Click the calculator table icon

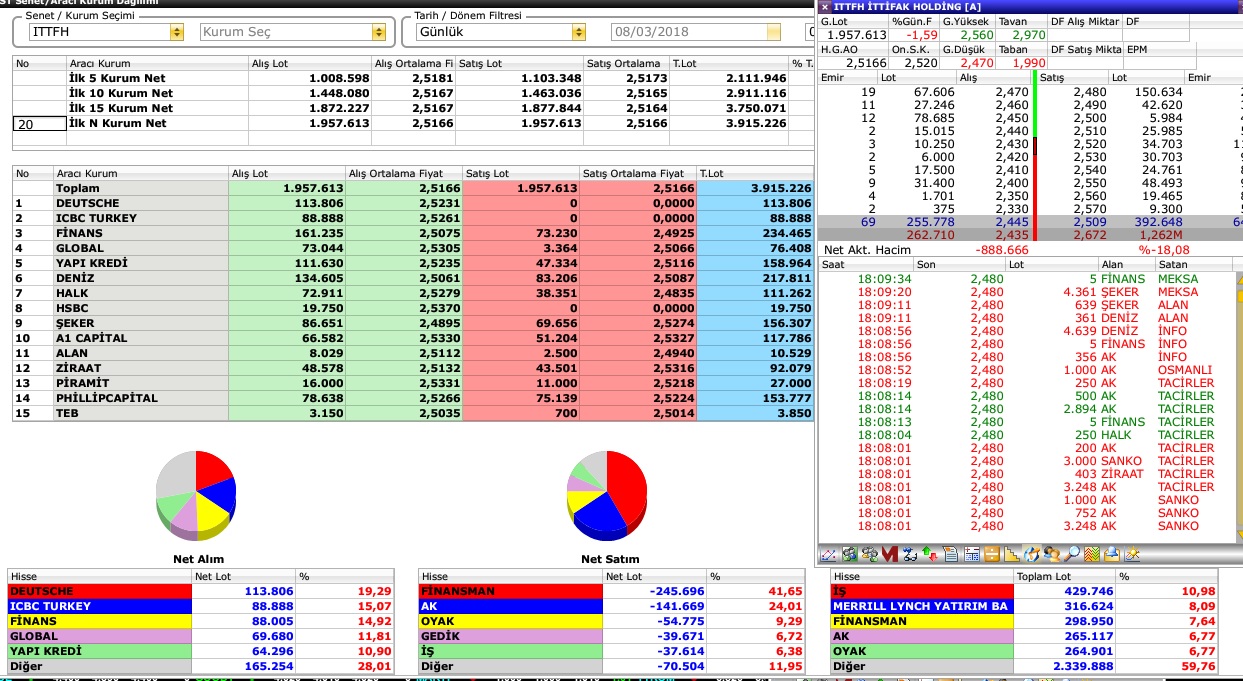click(x=972, y=553)
